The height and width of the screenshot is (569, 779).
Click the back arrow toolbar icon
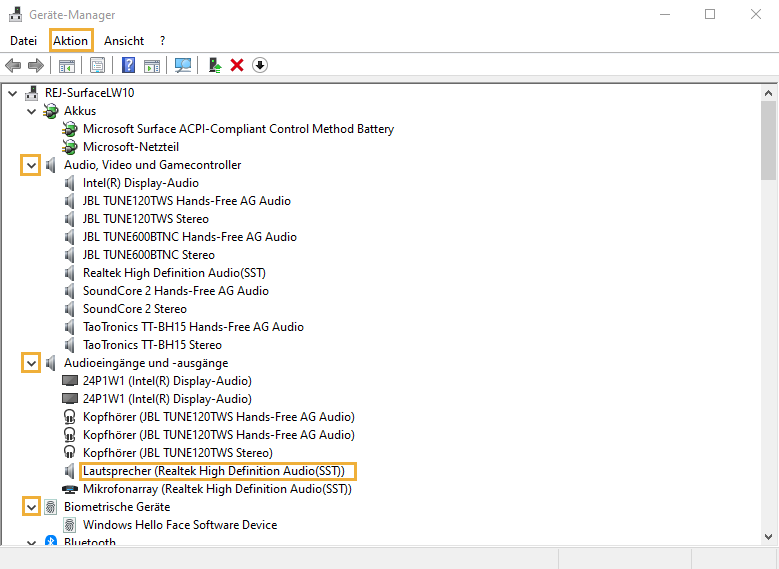(x=13, y=66)
